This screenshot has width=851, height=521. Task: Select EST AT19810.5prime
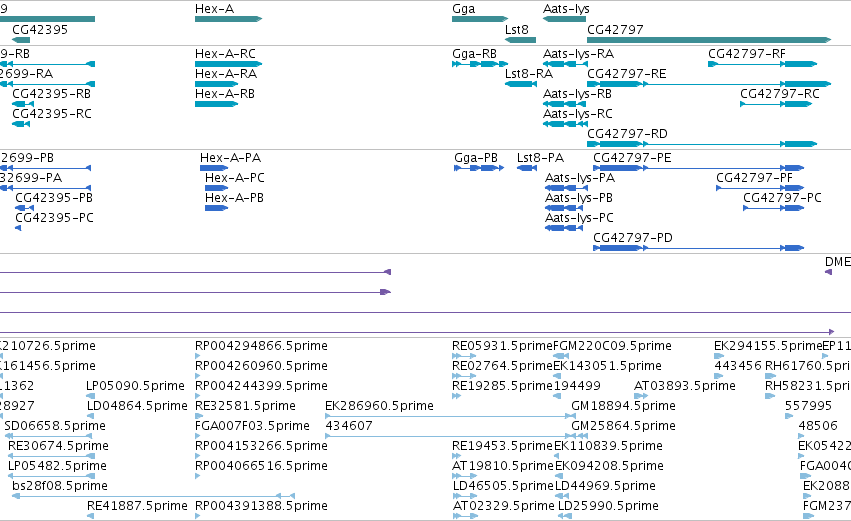pyautogui.click(x=503, y=466)
